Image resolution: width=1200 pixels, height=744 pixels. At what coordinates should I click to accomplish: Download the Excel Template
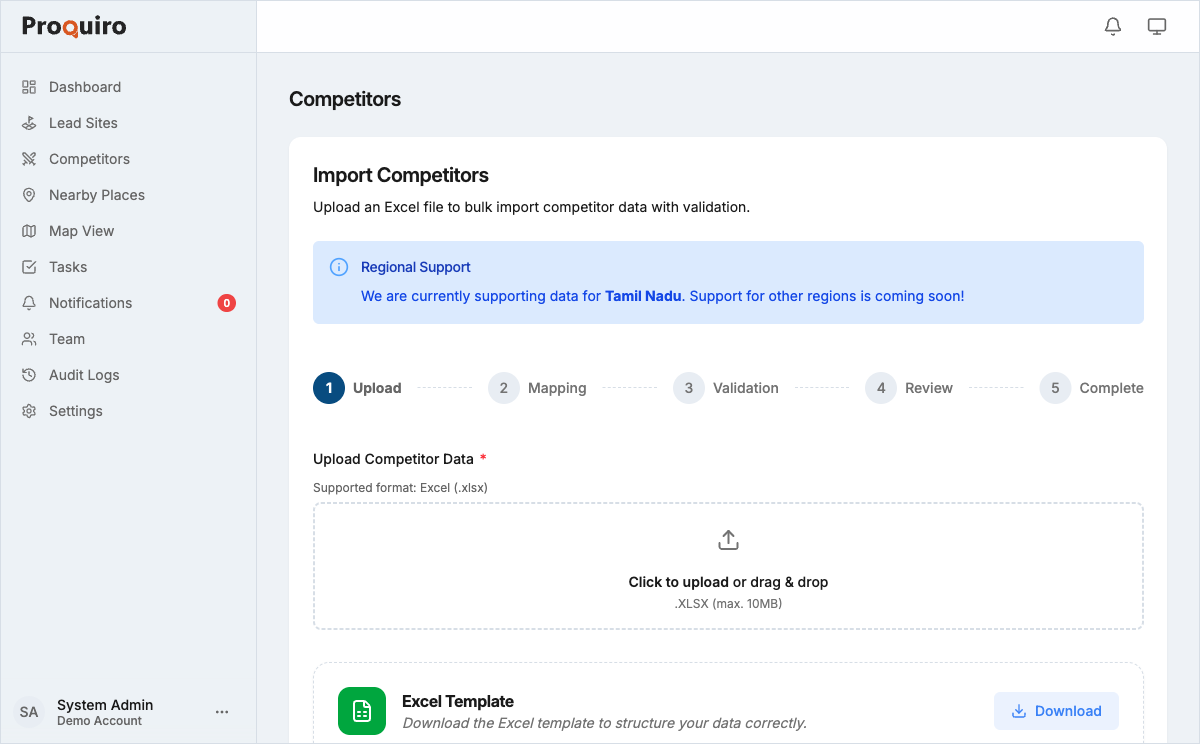(1056, 710)
